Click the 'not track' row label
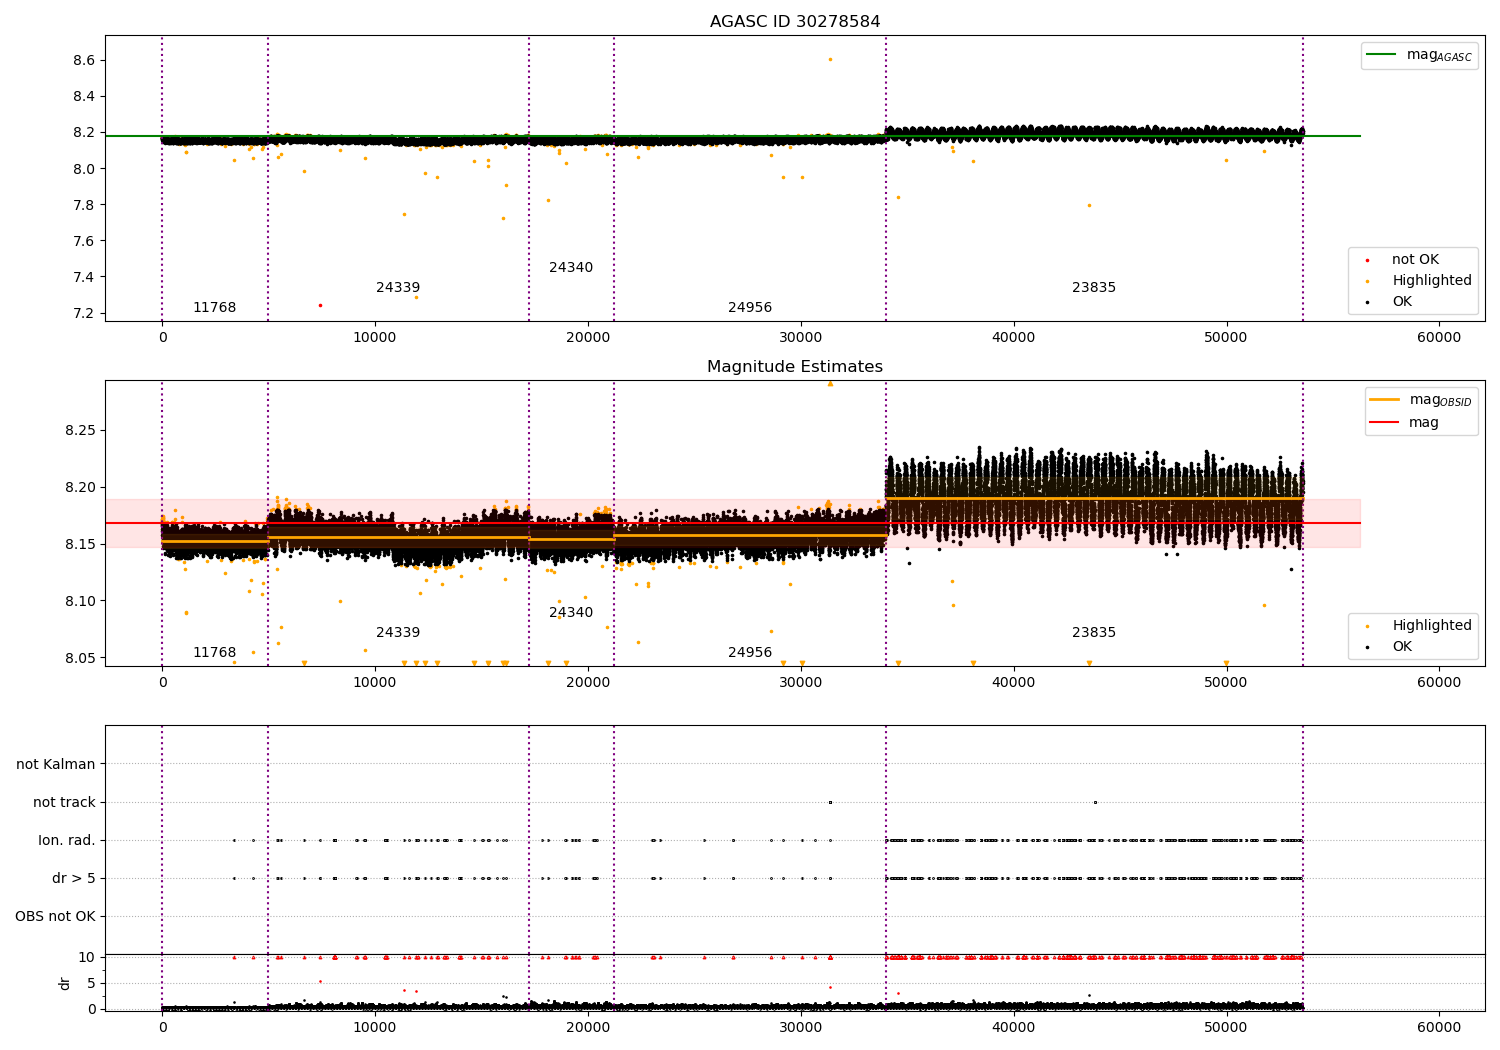Image resolution: width=1500 pixels, height=1050 pixels. pyautogui.click(x=64, y=803)
